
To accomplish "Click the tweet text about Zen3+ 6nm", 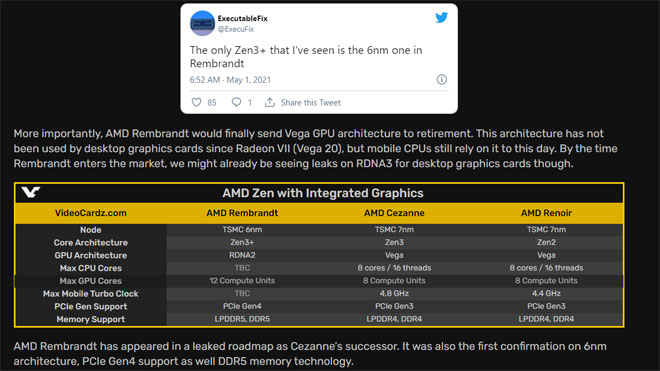I will click(x=306, y=57).
